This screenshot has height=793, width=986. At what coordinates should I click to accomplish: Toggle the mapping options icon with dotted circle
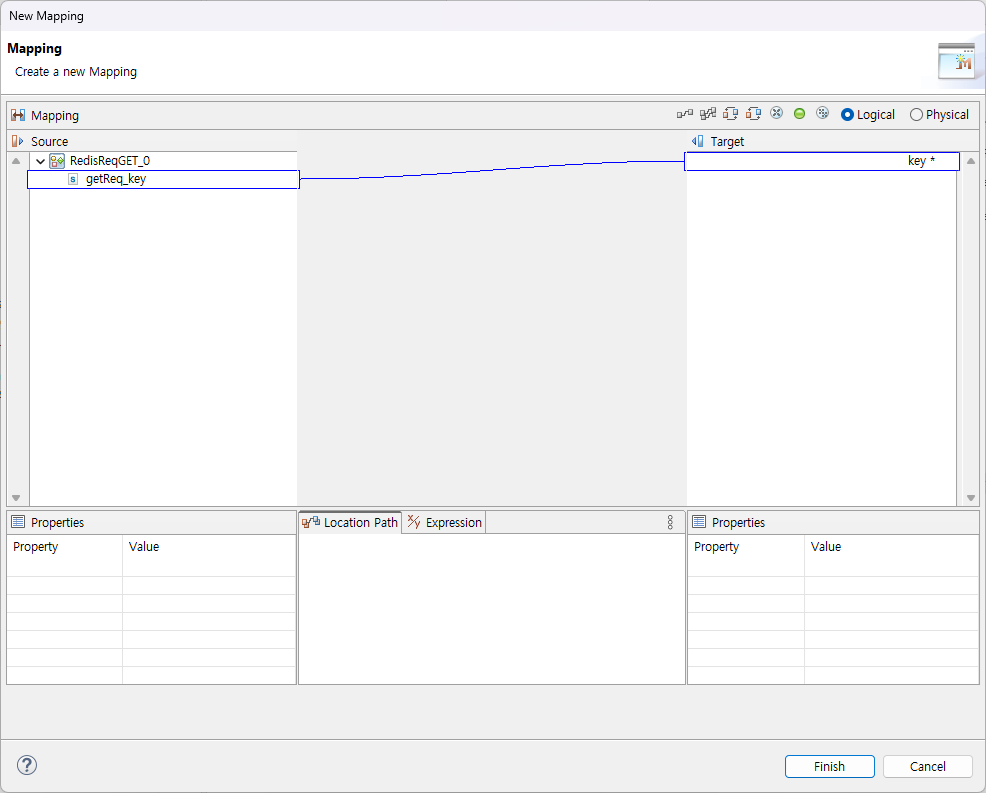click(822, 113)
